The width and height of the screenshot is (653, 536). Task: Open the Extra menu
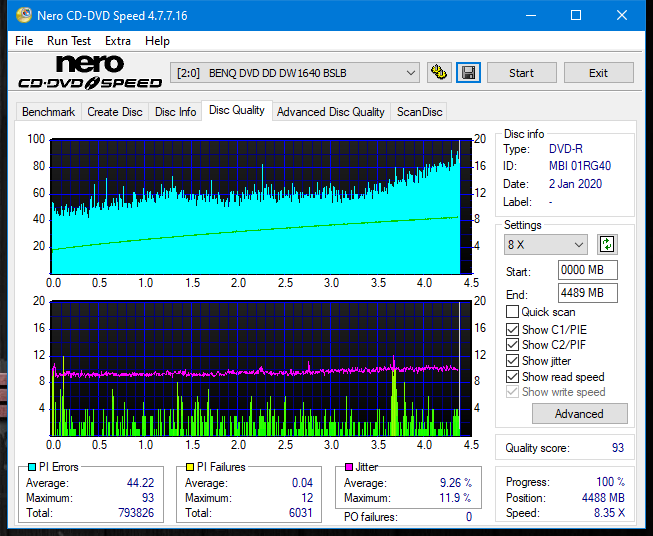[118, 41]
